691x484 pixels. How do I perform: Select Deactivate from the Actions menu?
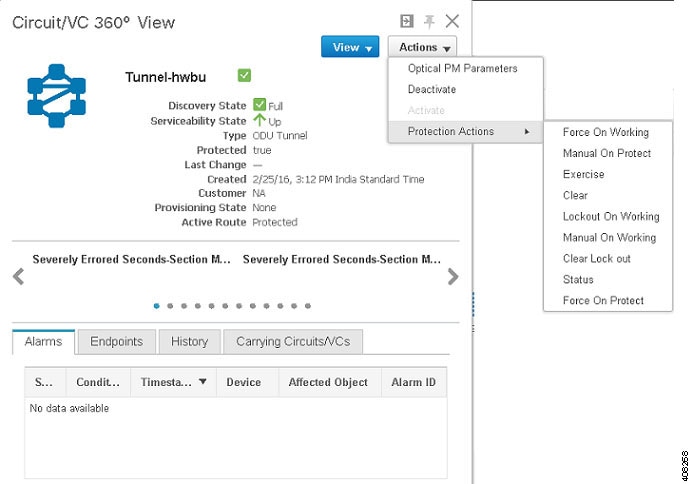432,89
